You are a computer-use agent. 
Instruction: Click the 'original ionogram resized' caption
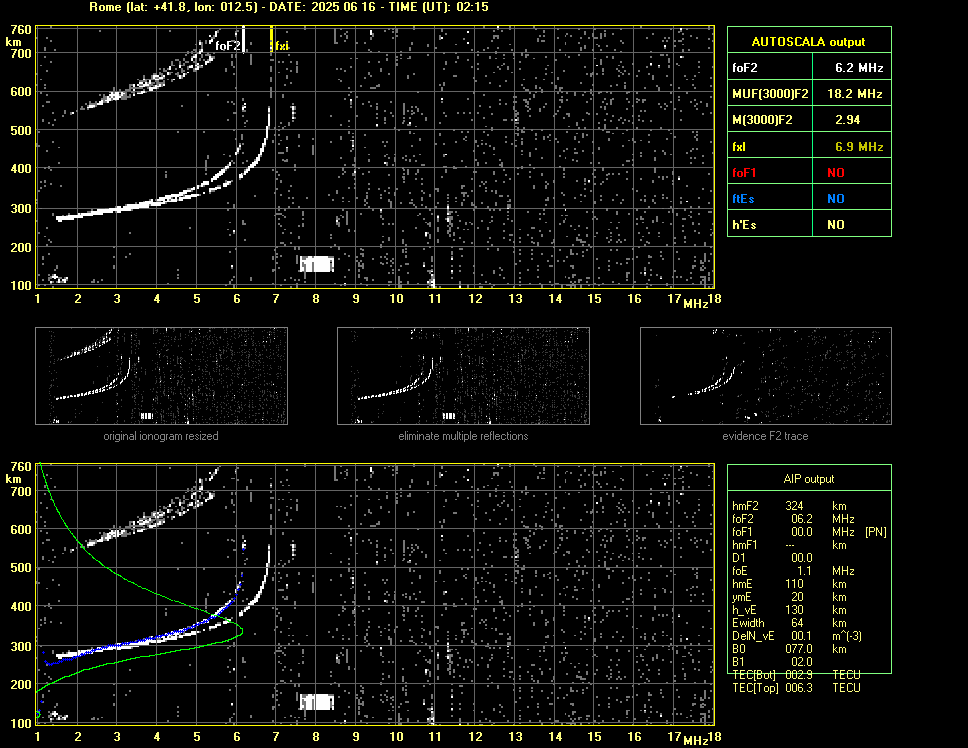click(161, 436)
